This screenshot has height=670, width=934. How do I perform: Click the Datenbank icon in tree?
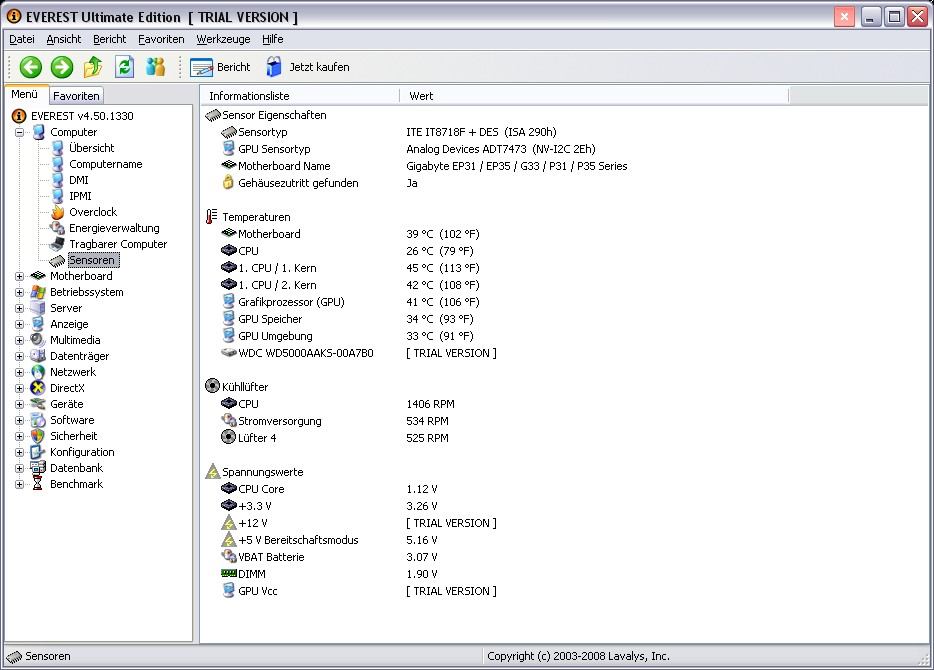[x=38, y=468]
